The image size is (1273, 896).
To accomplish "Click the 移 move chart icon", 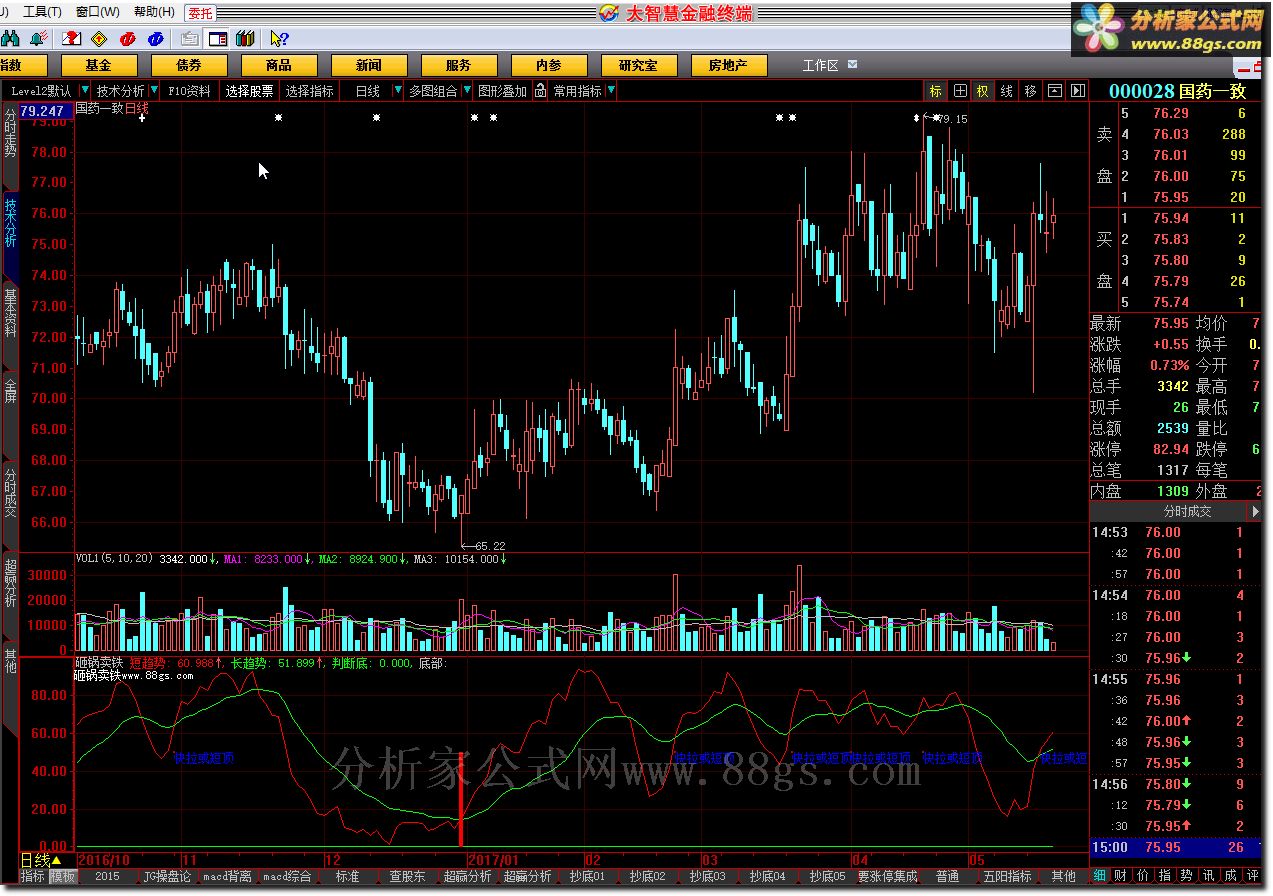I will (1031, 91).
